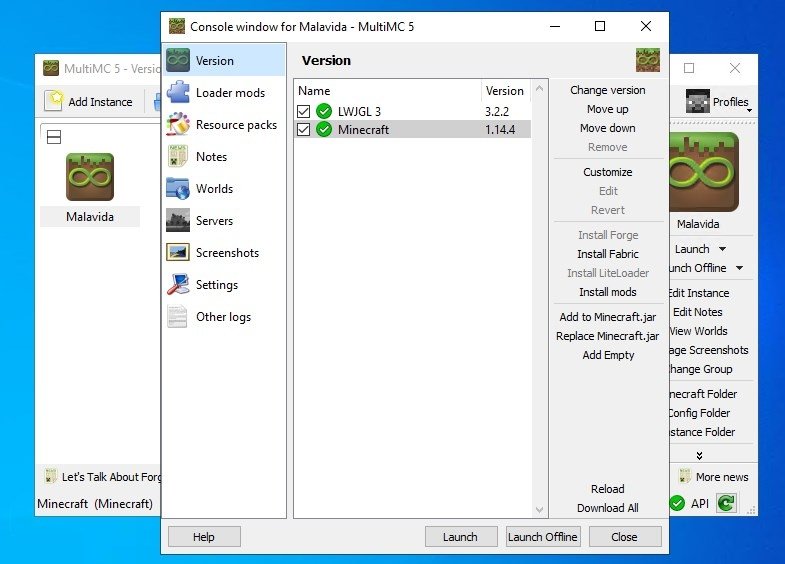Click Install Fabric
This screenshot has width=785, height=564.
click(608, 254)
